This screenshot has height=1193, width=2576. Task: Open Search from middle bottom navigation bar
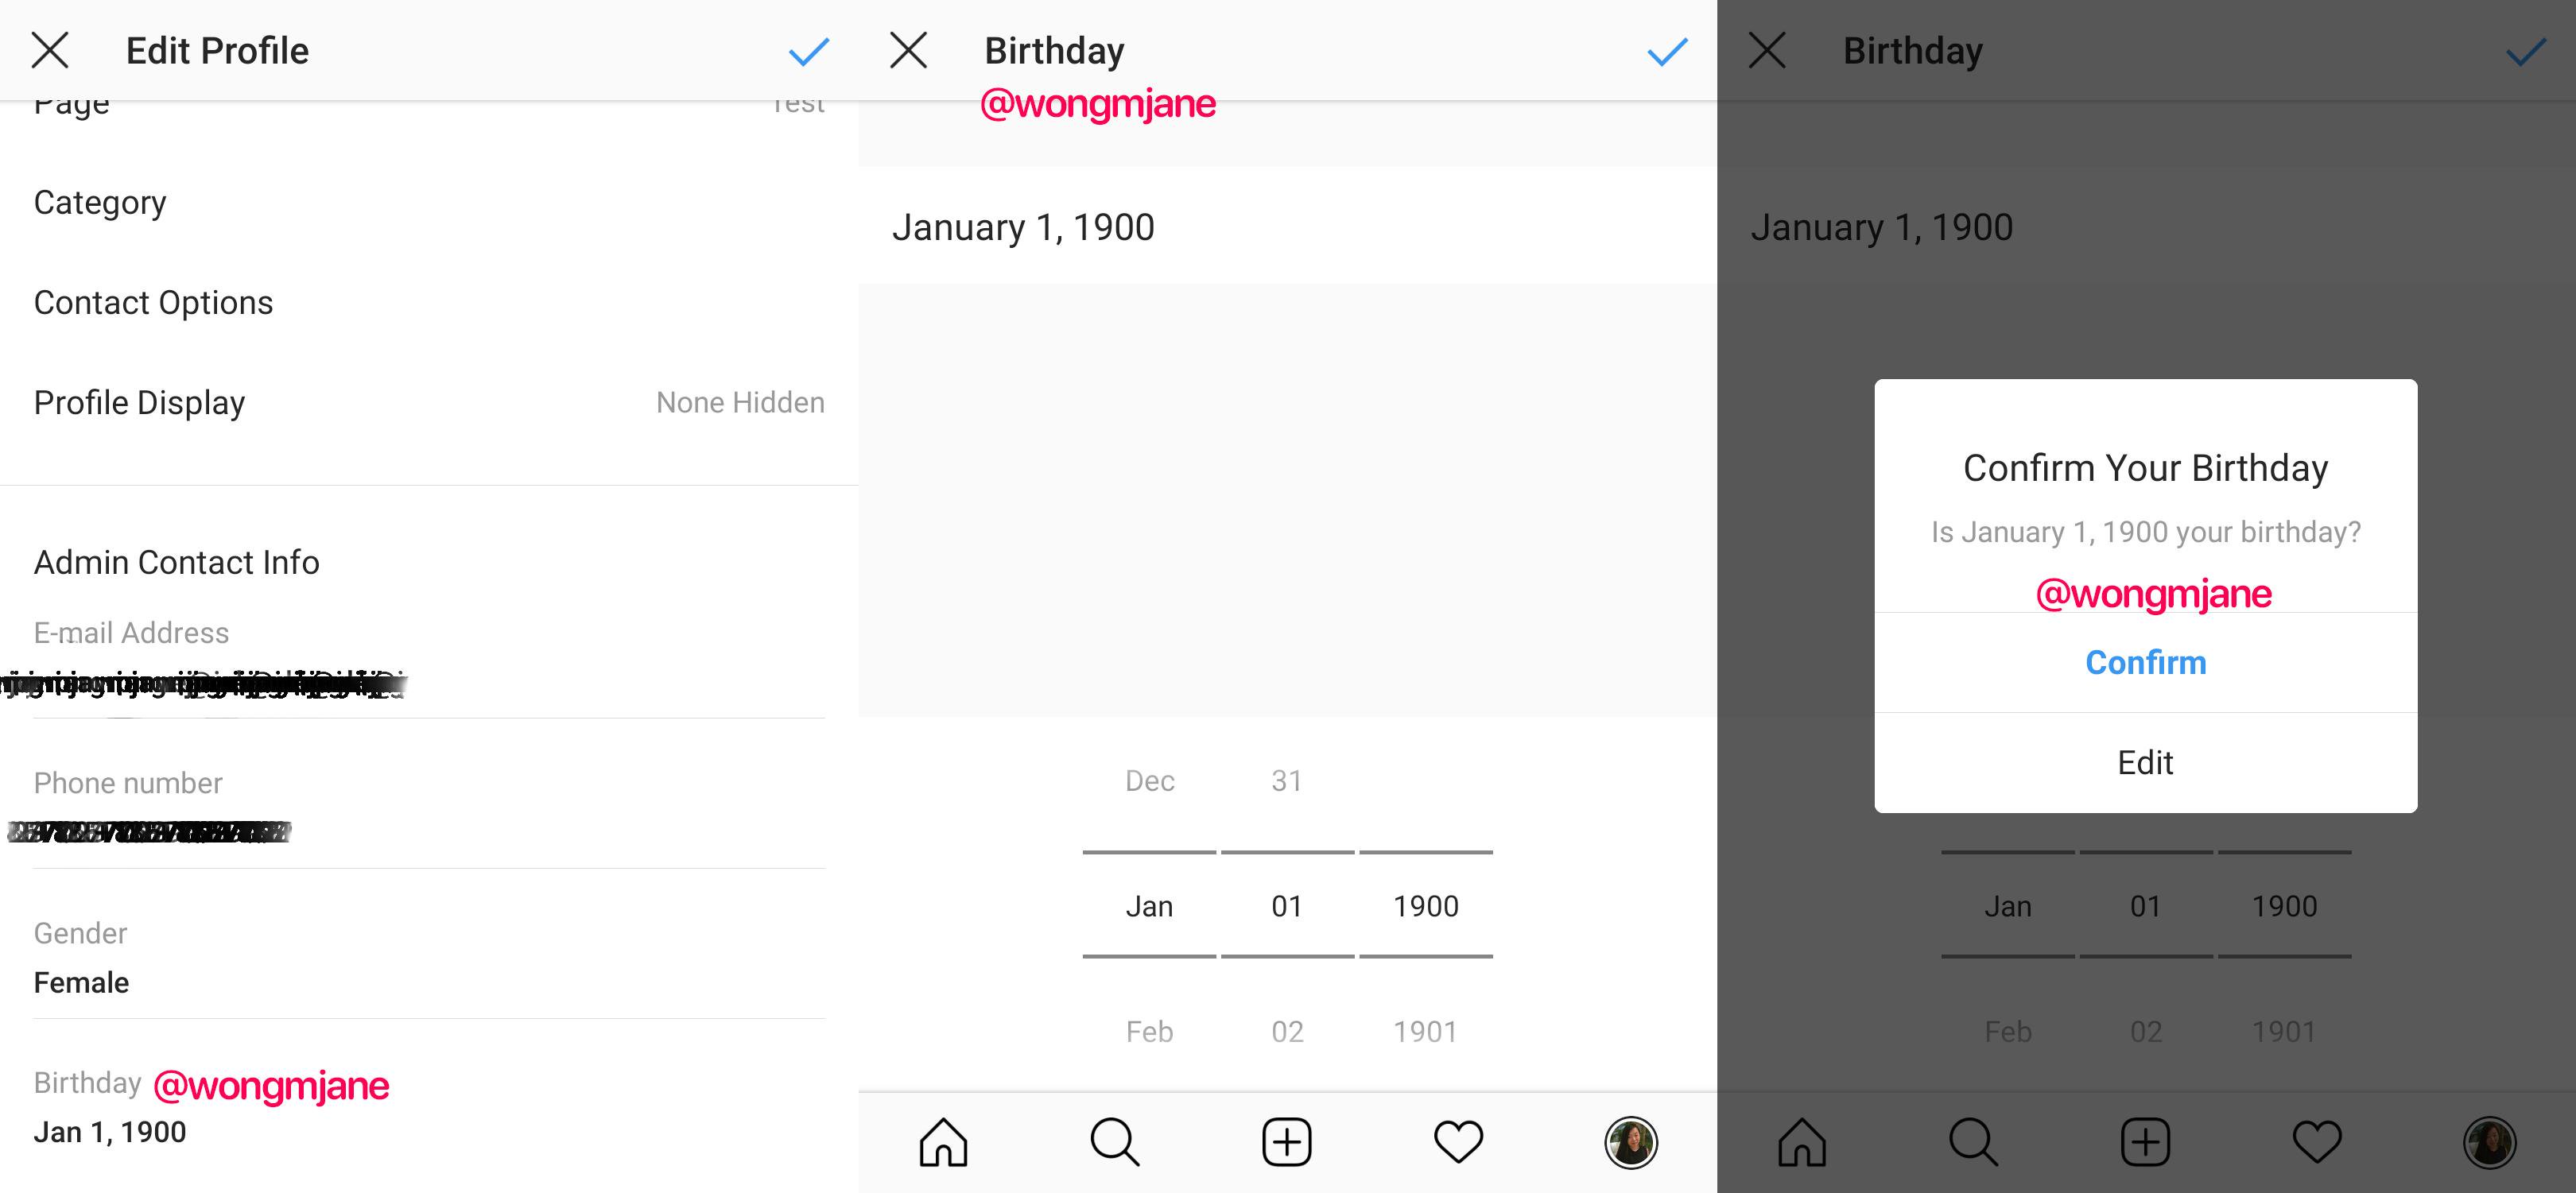pos(1114,1142)
